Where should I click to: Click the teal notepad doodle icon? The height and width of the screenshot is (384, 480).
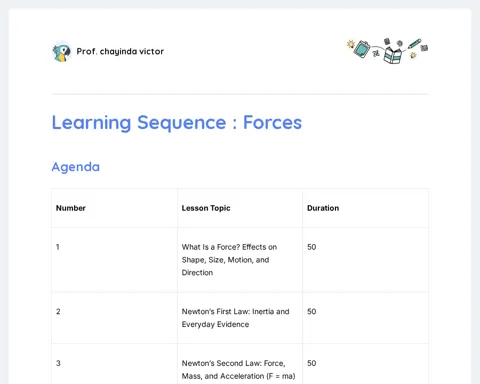click(x=362, y=49)
